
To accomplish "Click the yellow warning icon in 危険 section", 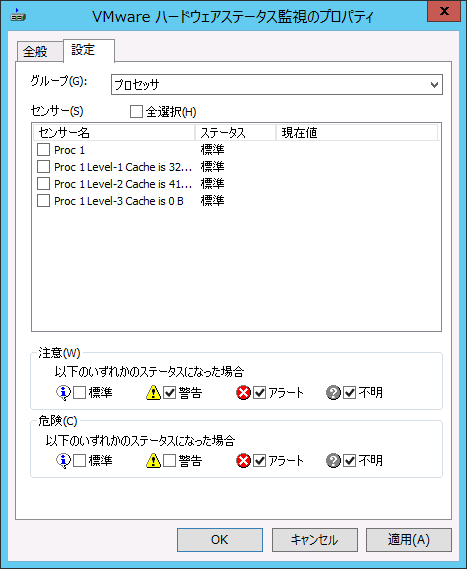I will 153,461.
